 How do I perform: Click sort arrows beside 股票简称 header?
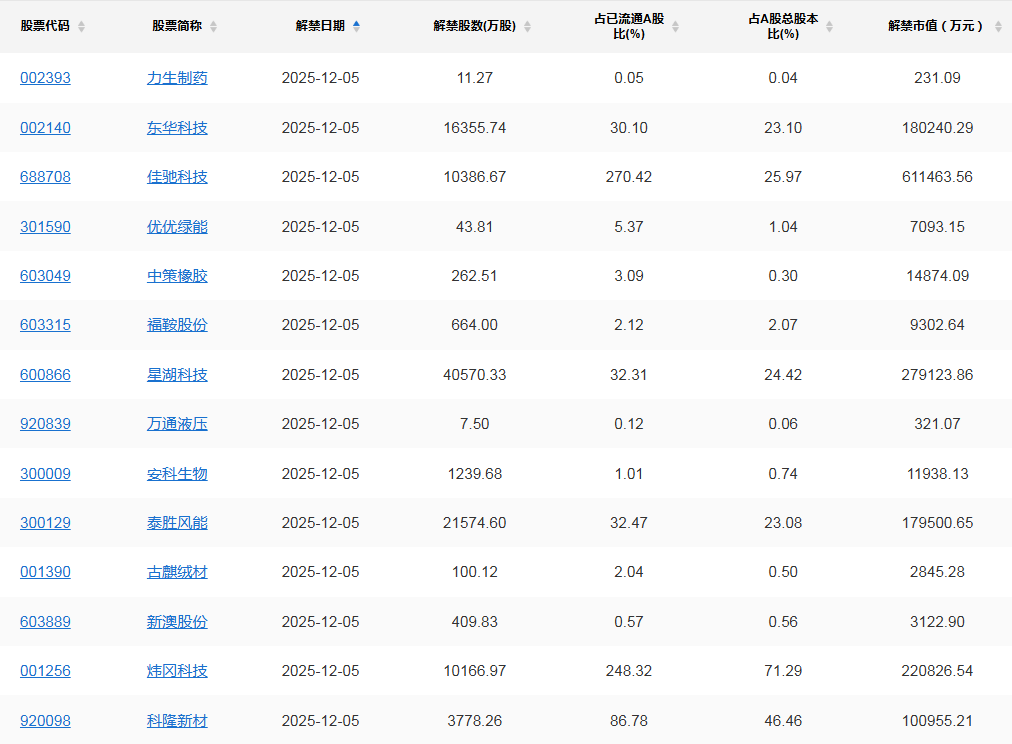pos(213,27)
